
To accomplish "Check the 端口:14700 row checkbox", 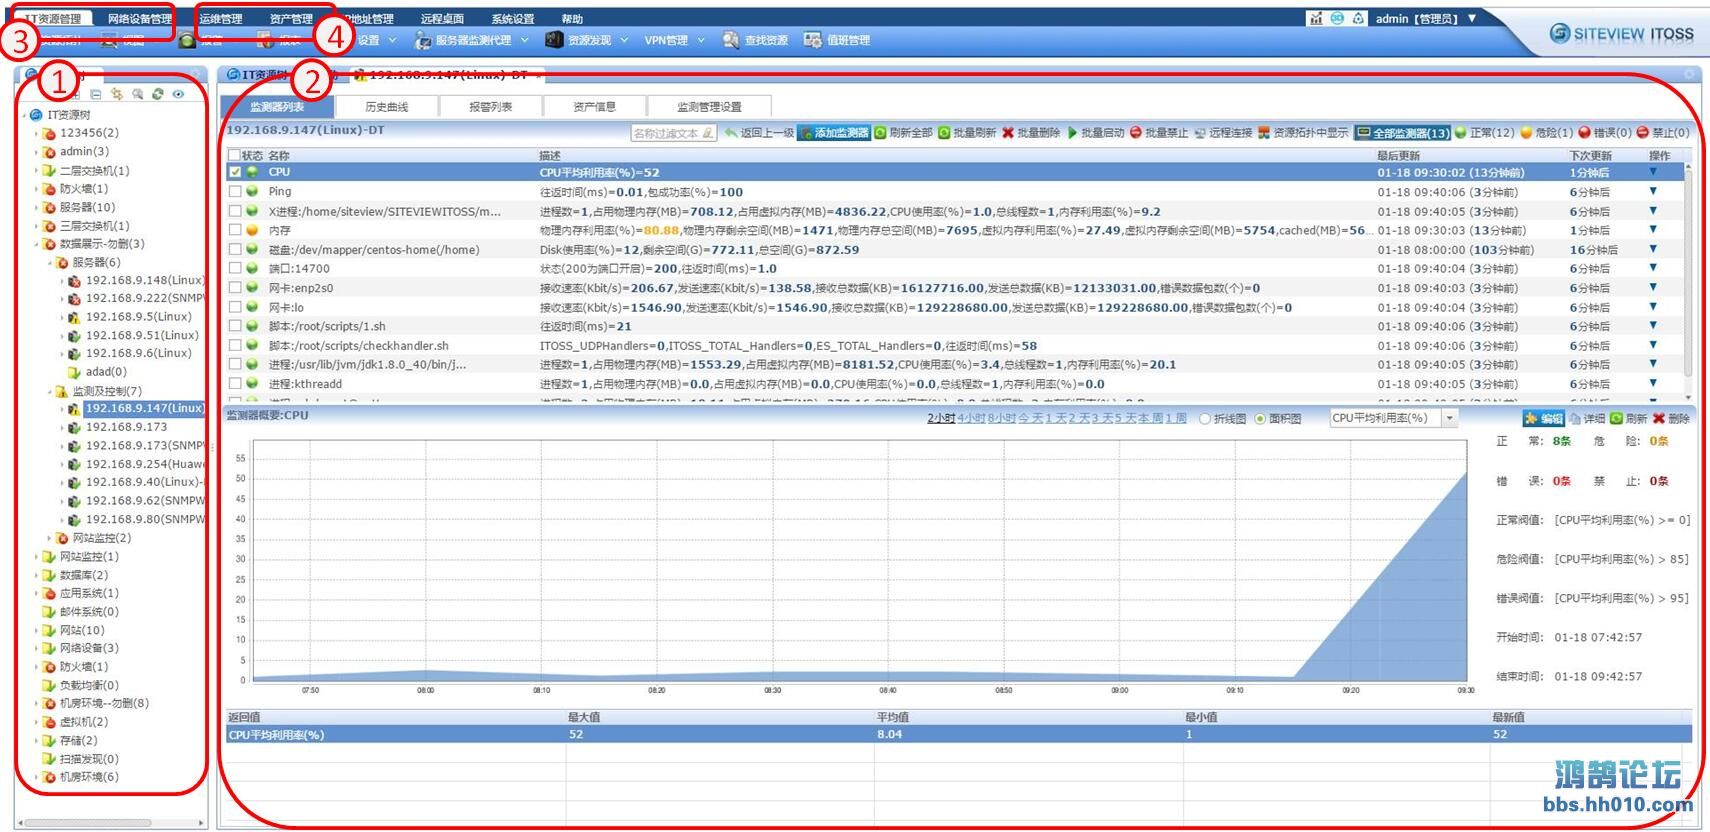I will coord(235,268).
